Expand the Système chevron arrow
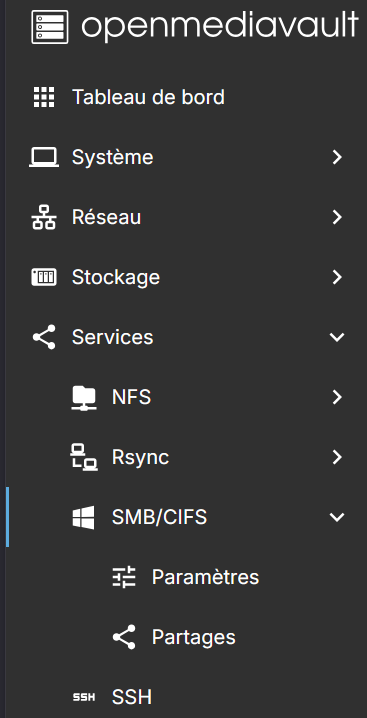The width and height of the screenshot is (367, 718). (337, 157)
